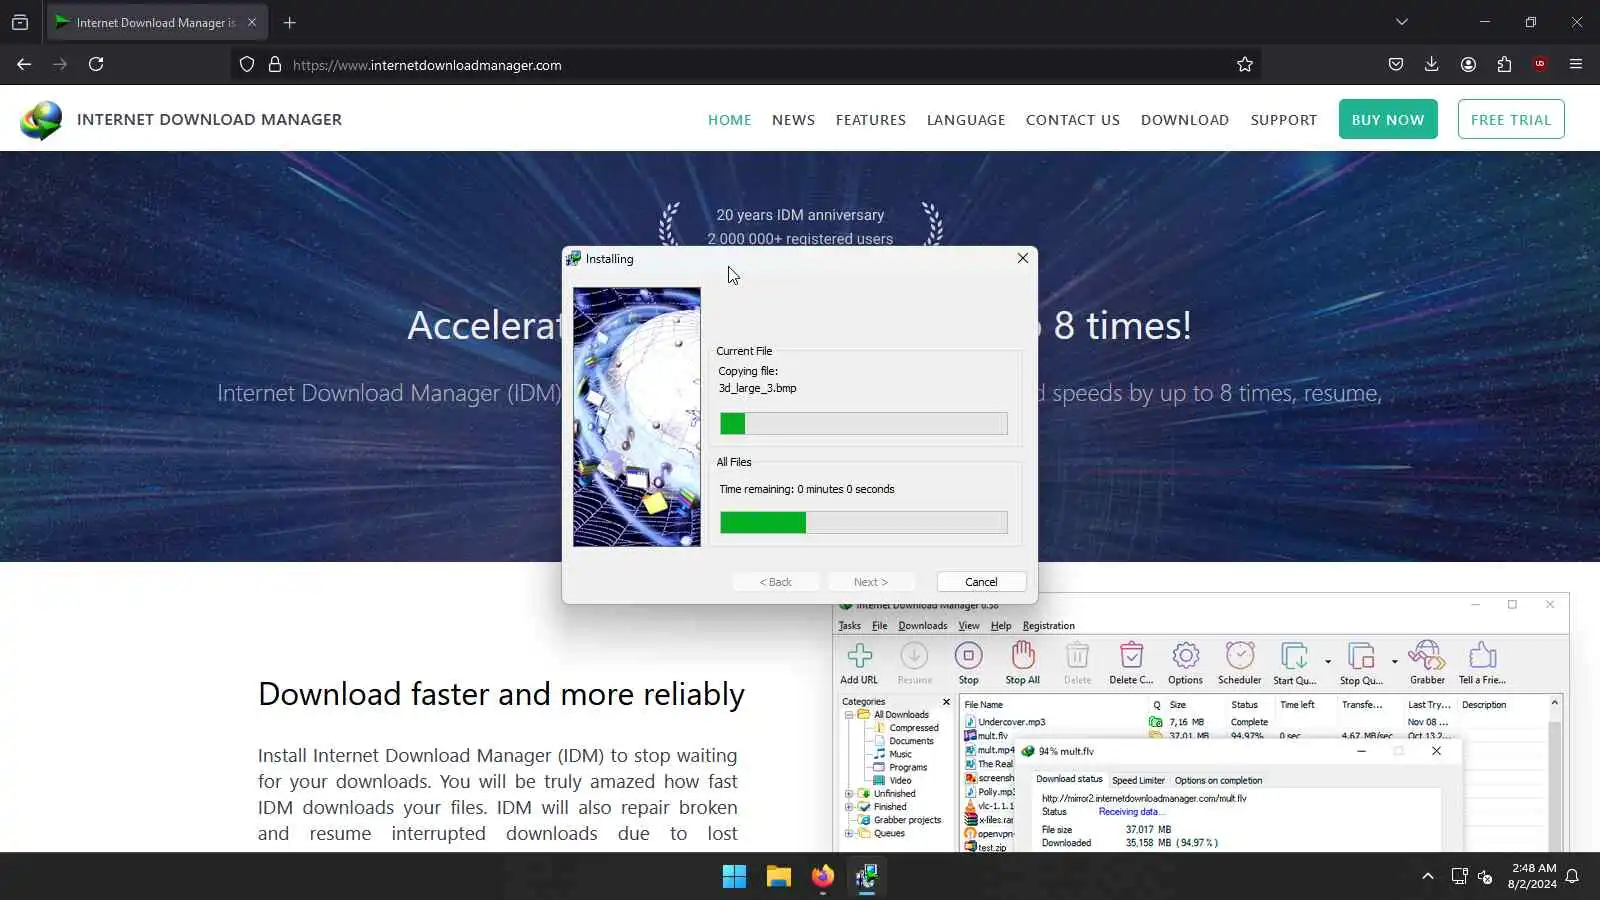Image resolution: width=1600 pixels, height=900 pixels.
Task: Go forward to the next page
Action: point(60,64)
